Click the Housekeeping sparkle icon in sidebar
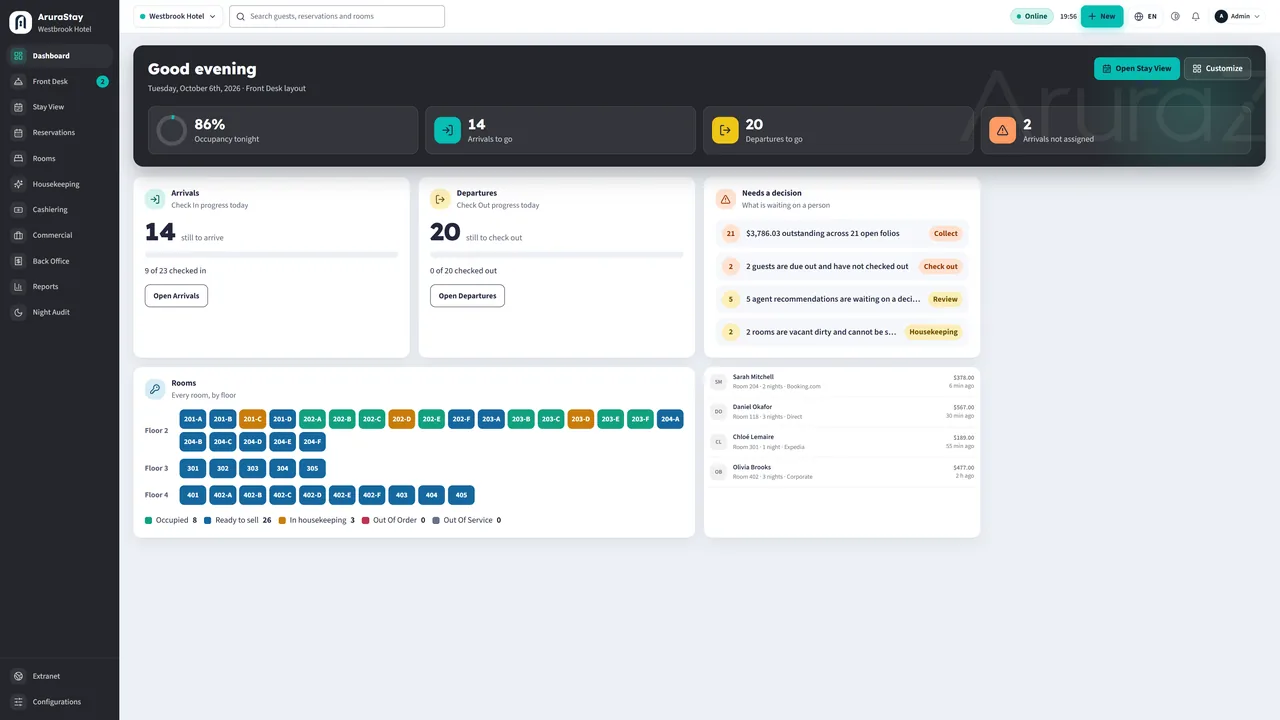Screen dimensions: 1280x720 [x=18, y=184]
